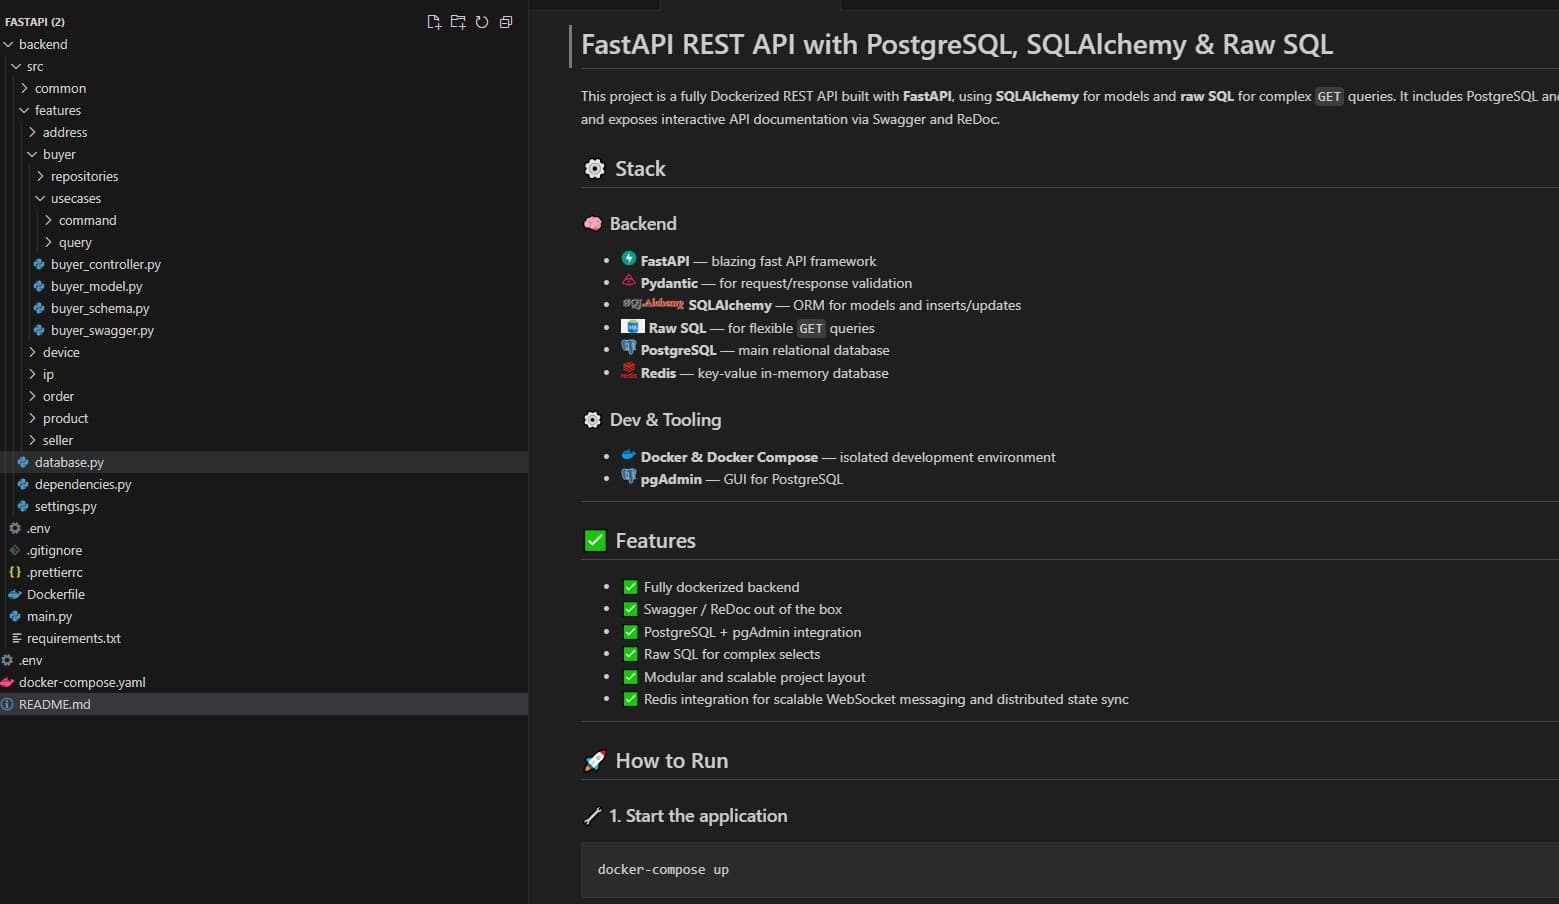
Task: Click the gear icon of backend .env file
Action: pos(15,528)
